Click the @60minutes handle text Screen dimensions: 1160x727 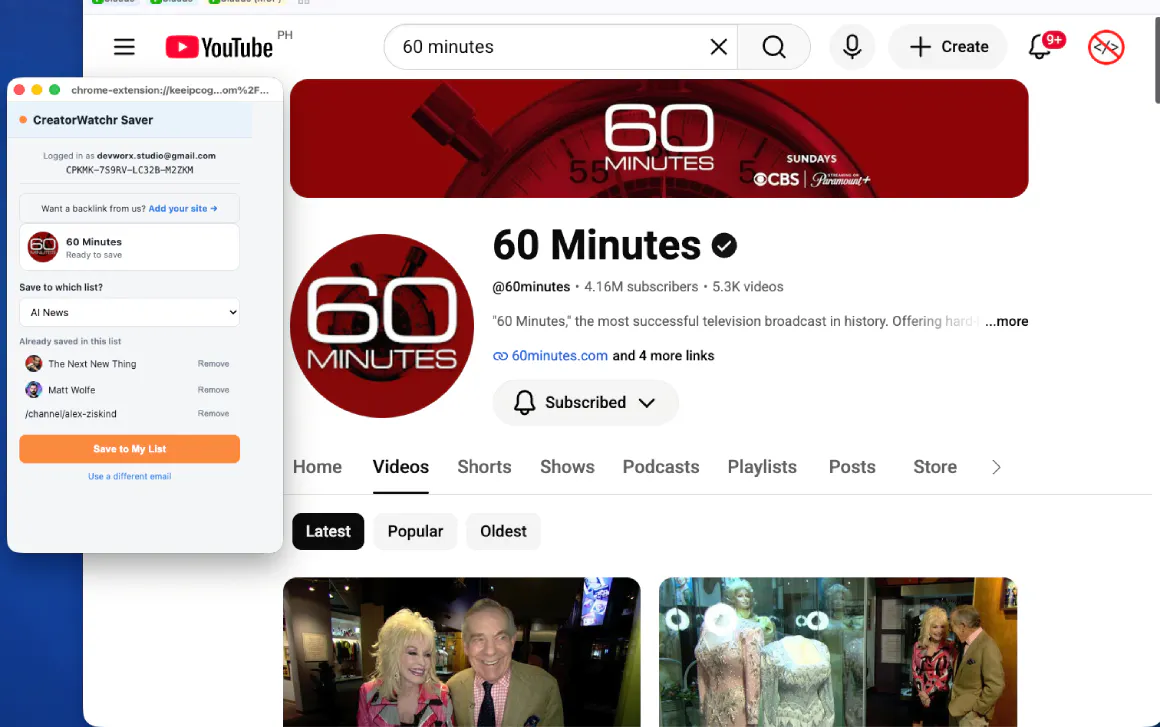click(x=531, y=287)
